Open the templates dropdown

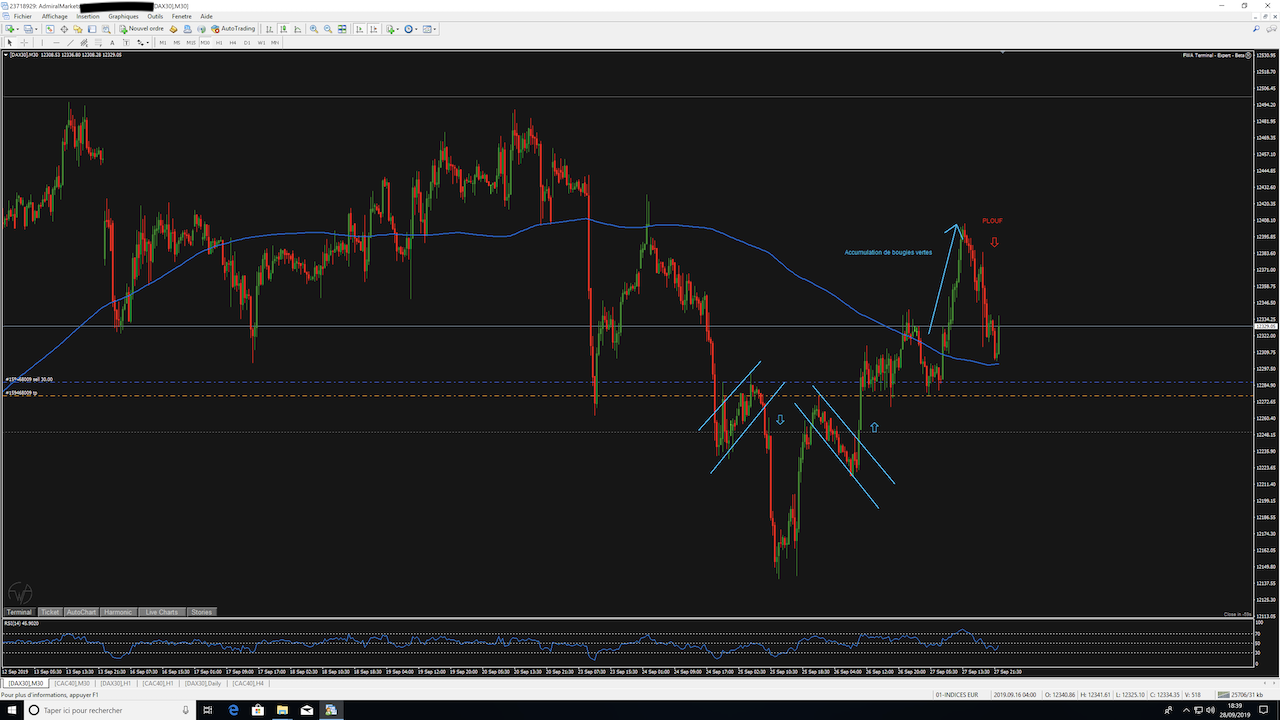(x=430, y=29)
